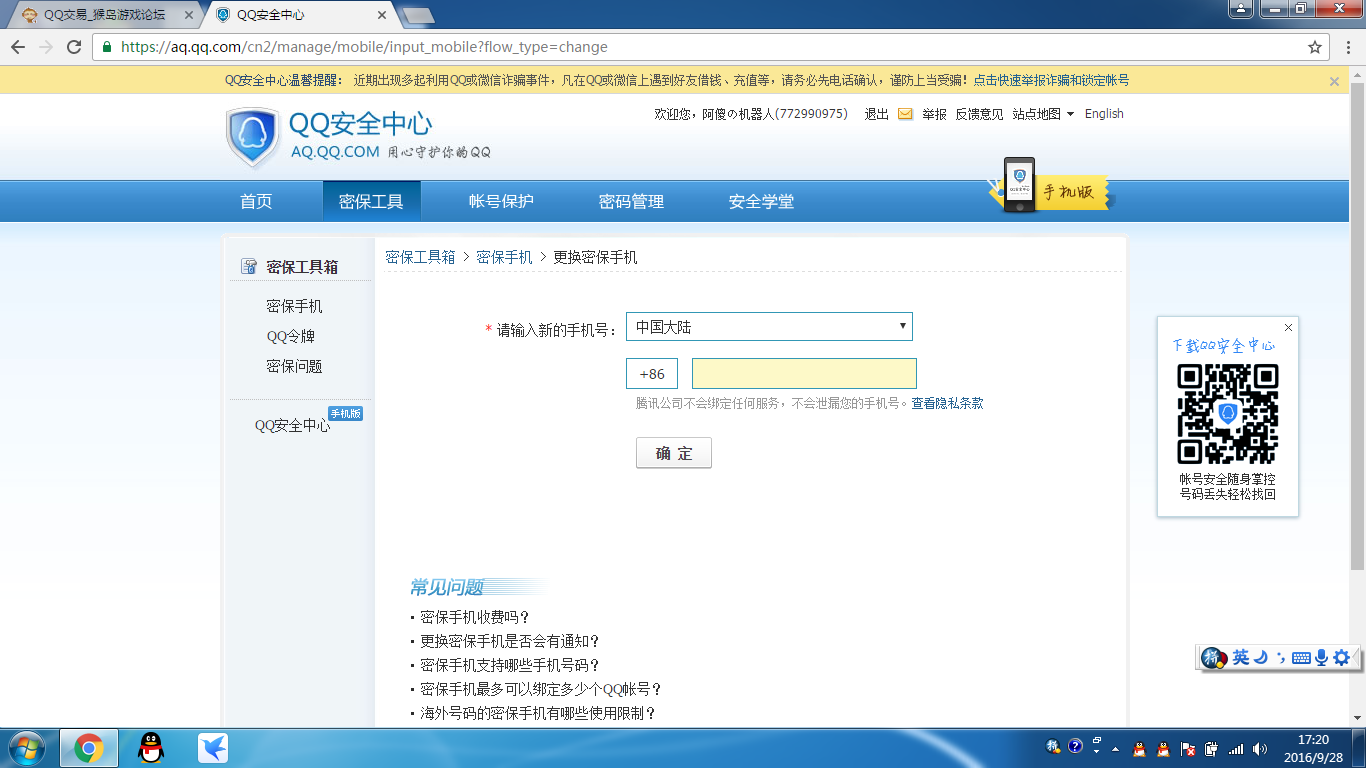The height and width of the screenshot is (768, 1366).
Task: Click Chrome back arrow
Action: point(18,47)
